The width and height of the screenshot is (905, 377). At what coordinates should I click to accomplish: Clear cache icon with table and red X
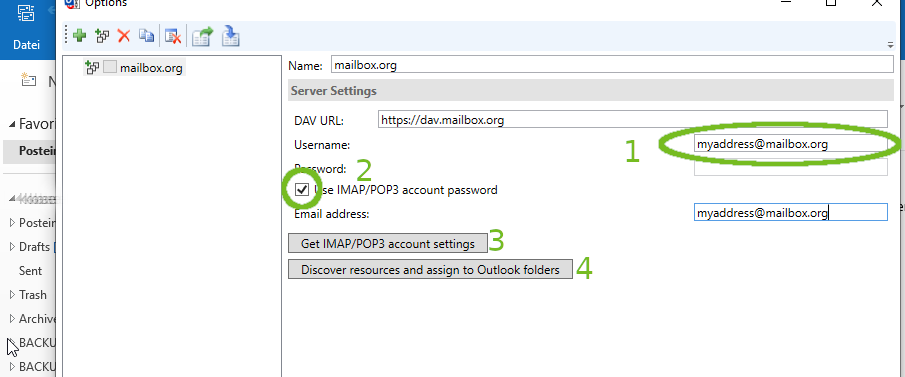173,36
